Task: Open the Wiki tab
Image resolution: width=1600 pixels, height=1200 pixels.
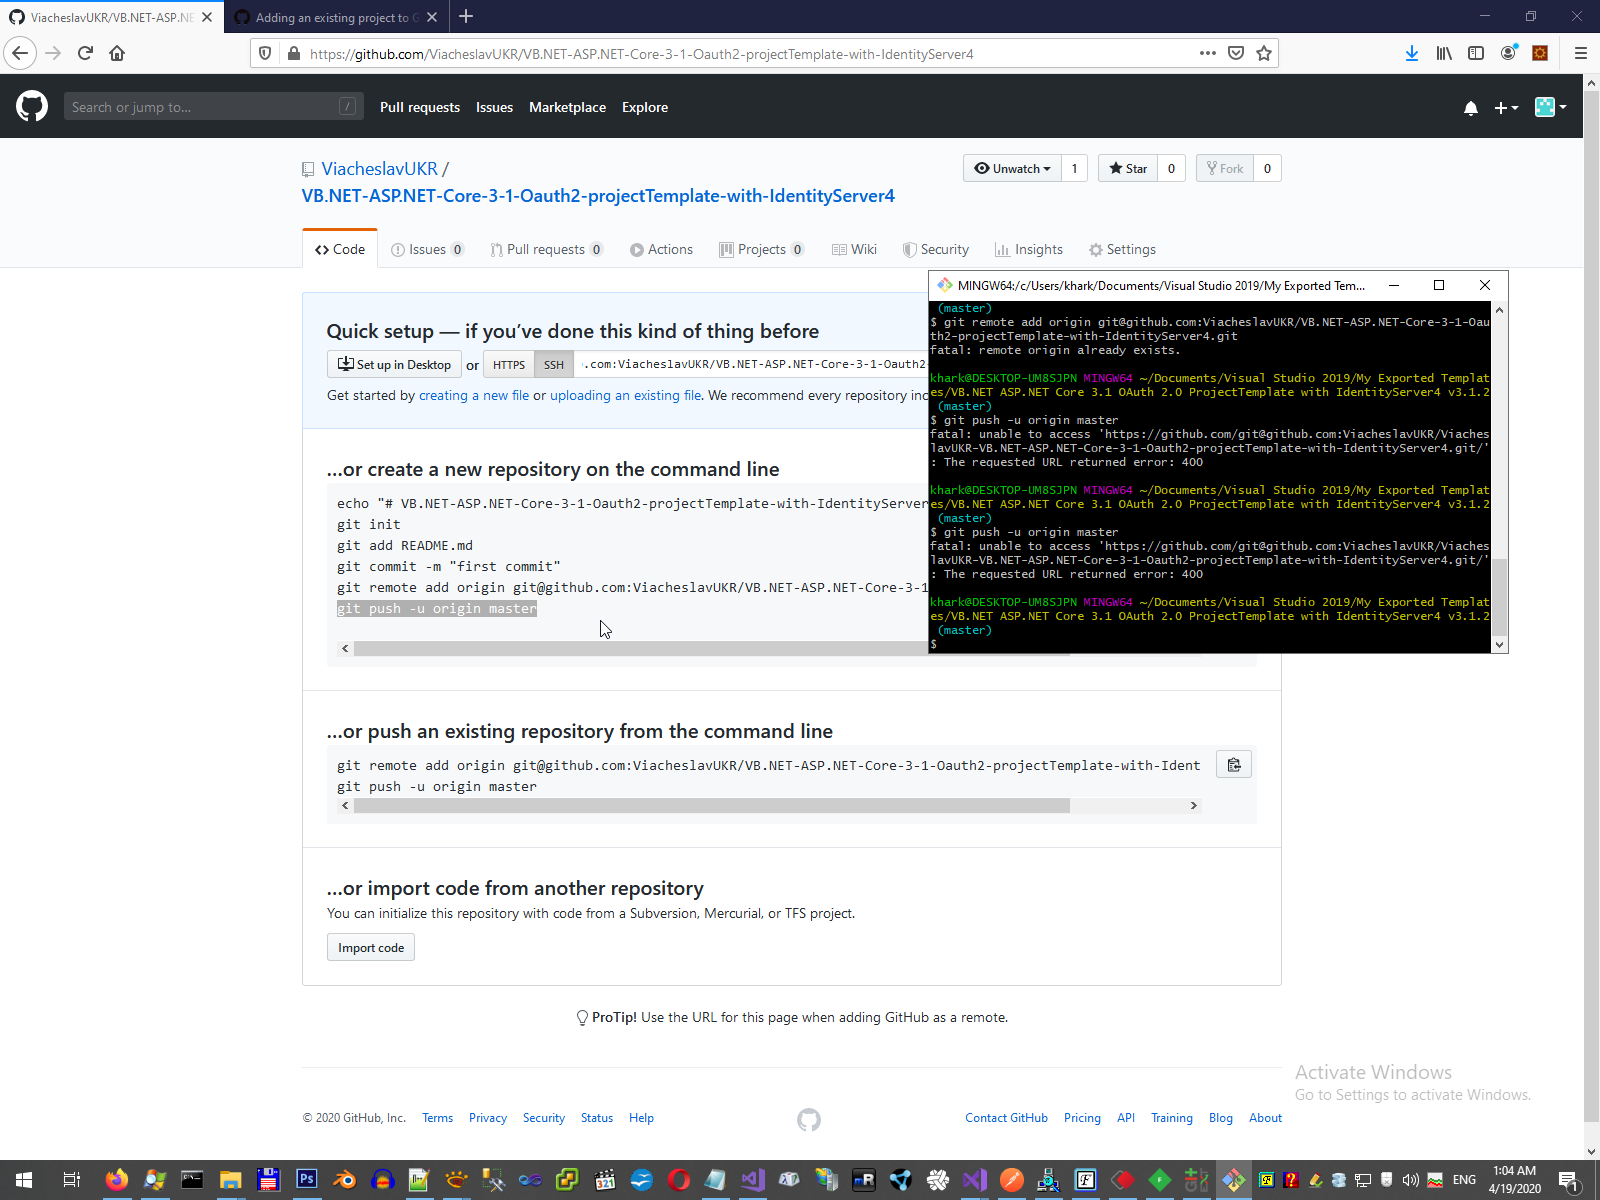Action: point(854,249)
